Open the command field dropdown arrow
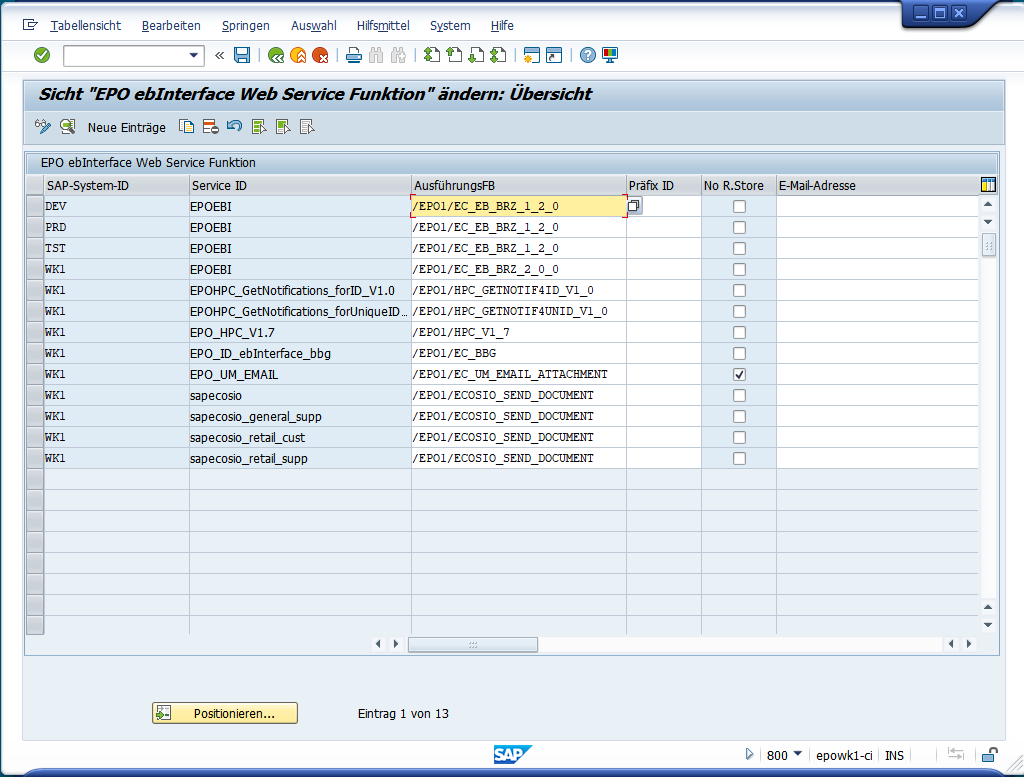Viewport: 1024px width, 777px height. coord(193,56)
